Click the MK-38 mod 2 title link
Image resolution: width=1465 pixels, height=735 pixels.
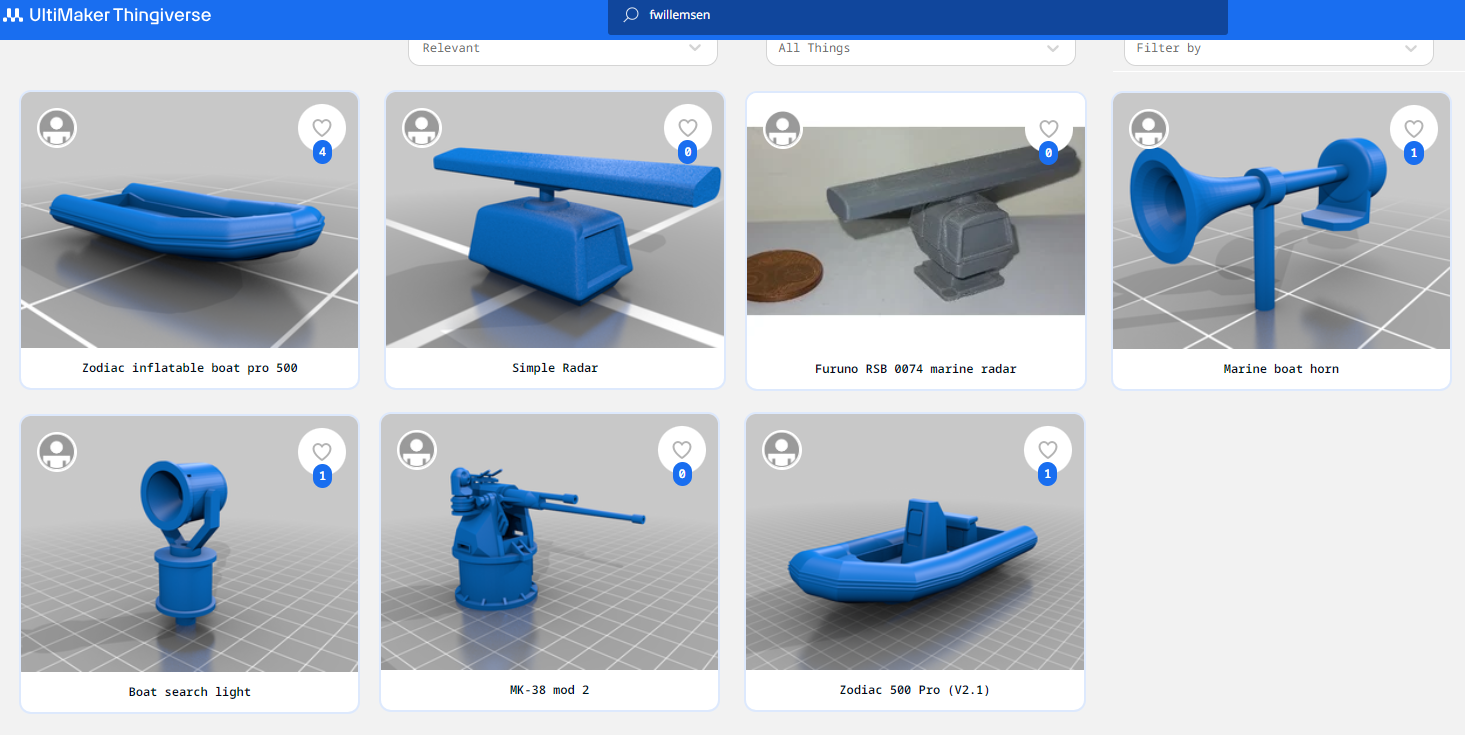[550, 690]
